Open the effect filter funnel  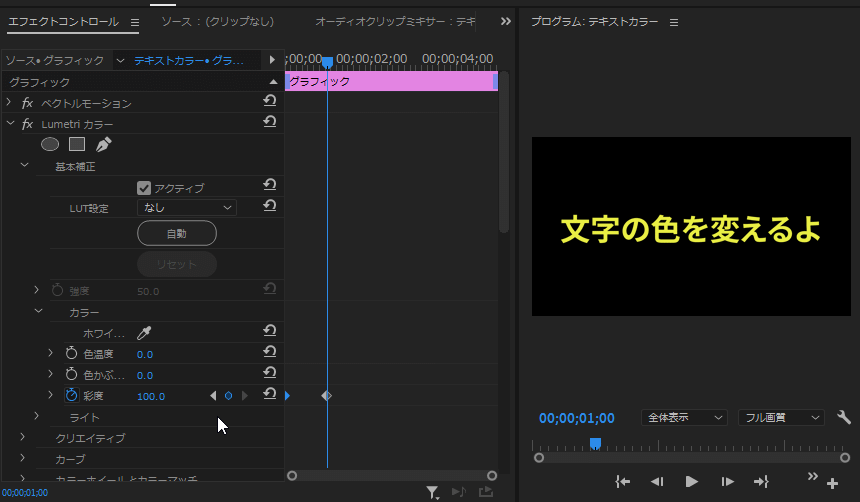pos(432,492)
